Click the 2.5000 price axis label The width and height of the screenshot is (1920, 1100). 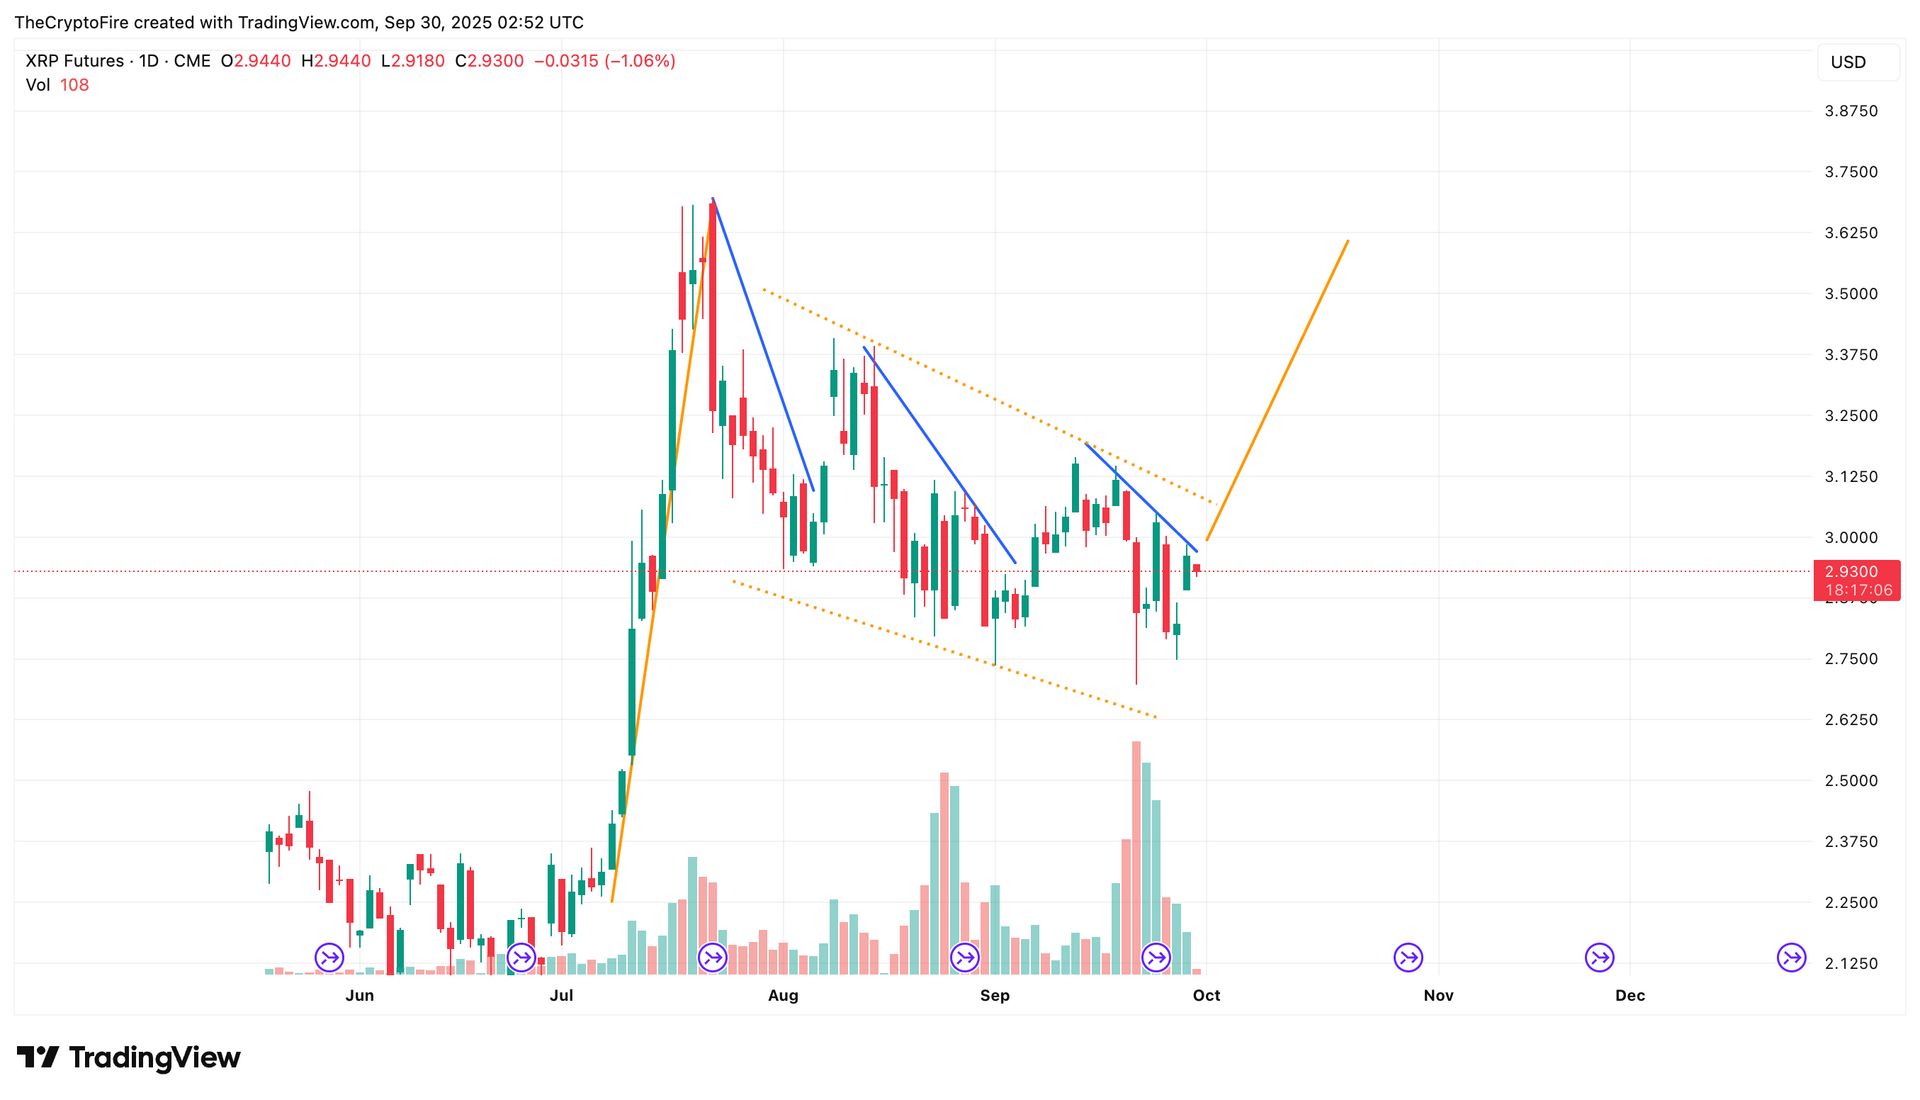tap(1851, 780)
